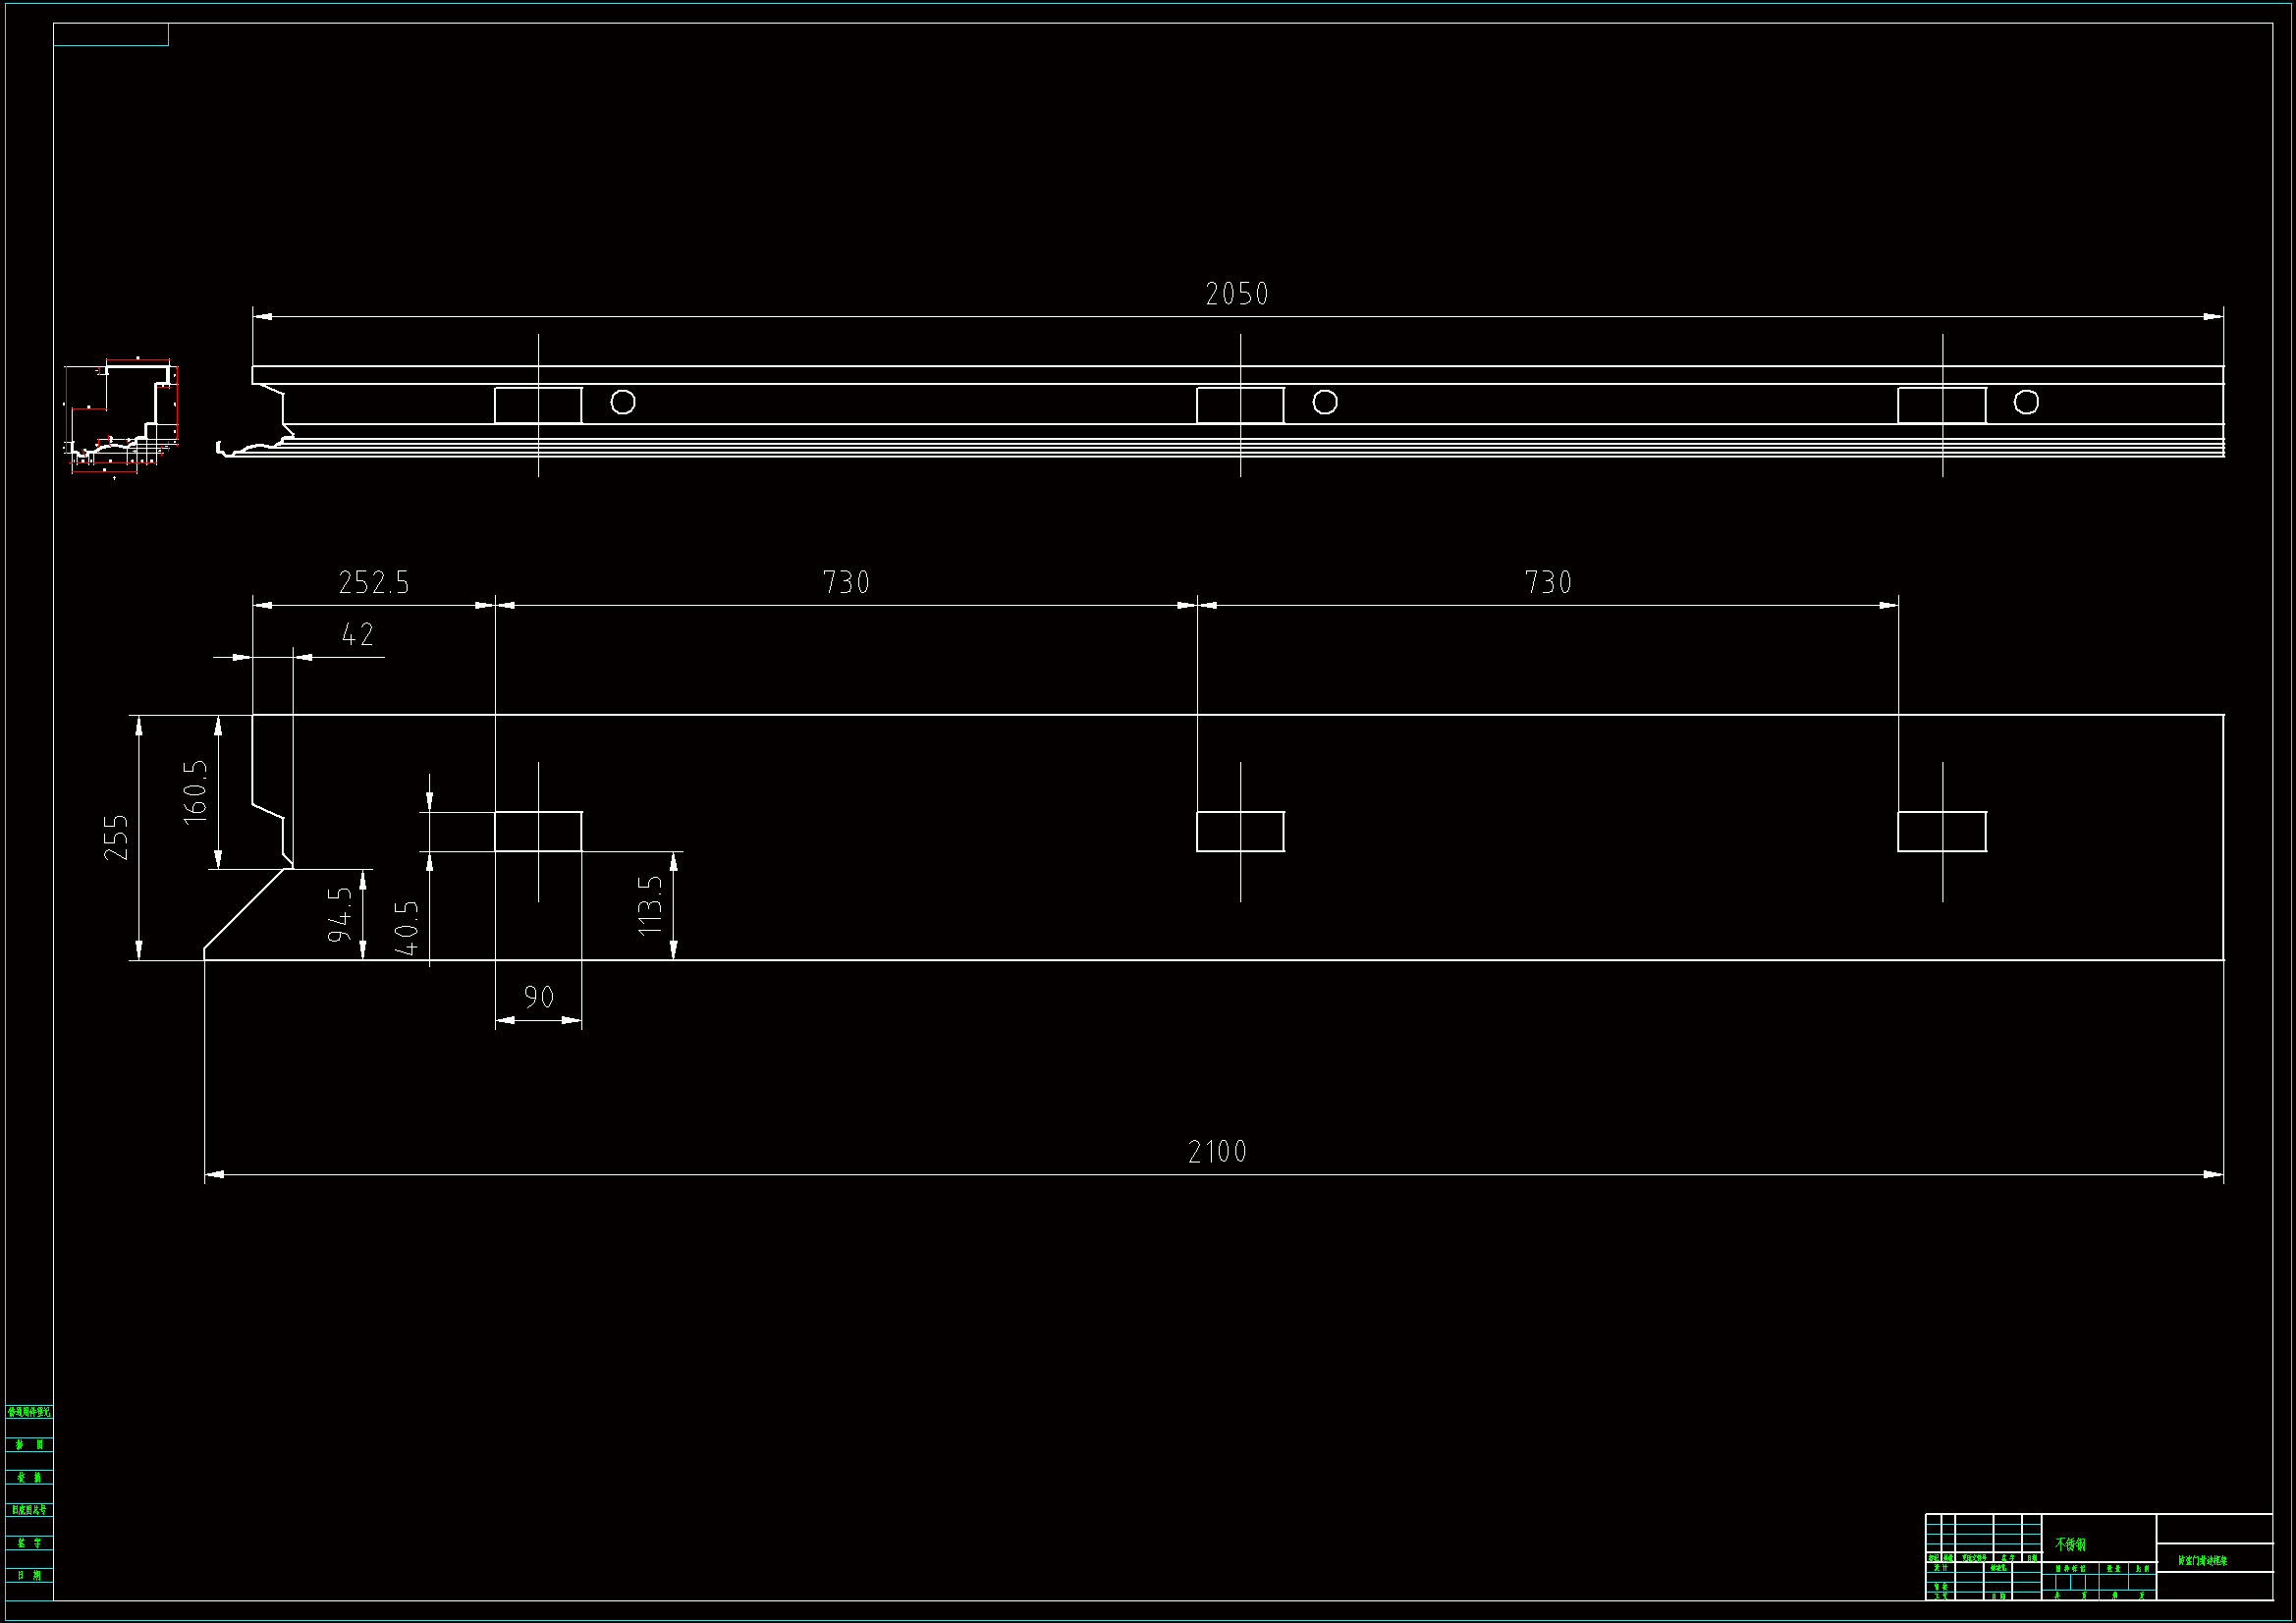
Task: Select the top label cell of left margin strip
Action: pos(29,1413)
